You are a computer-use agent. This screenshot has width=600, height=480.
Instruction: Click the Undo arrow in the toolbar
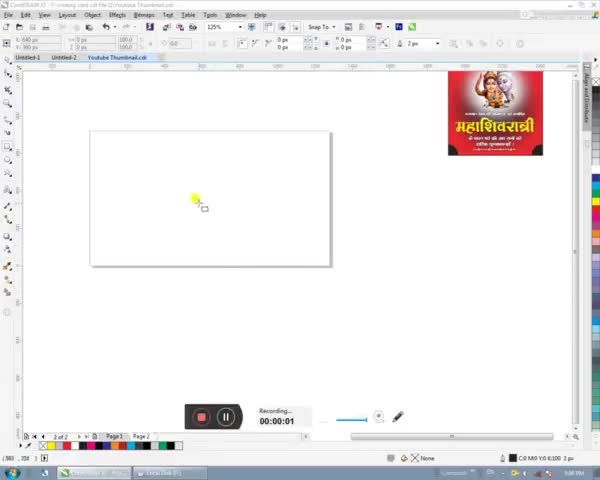[105, 27]
